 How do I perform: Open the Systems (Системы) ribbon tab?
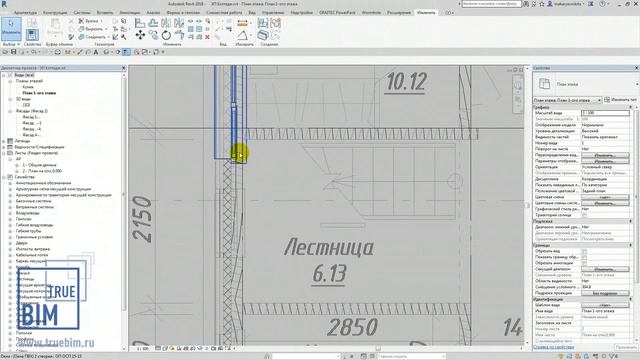[x=82, y=13]
